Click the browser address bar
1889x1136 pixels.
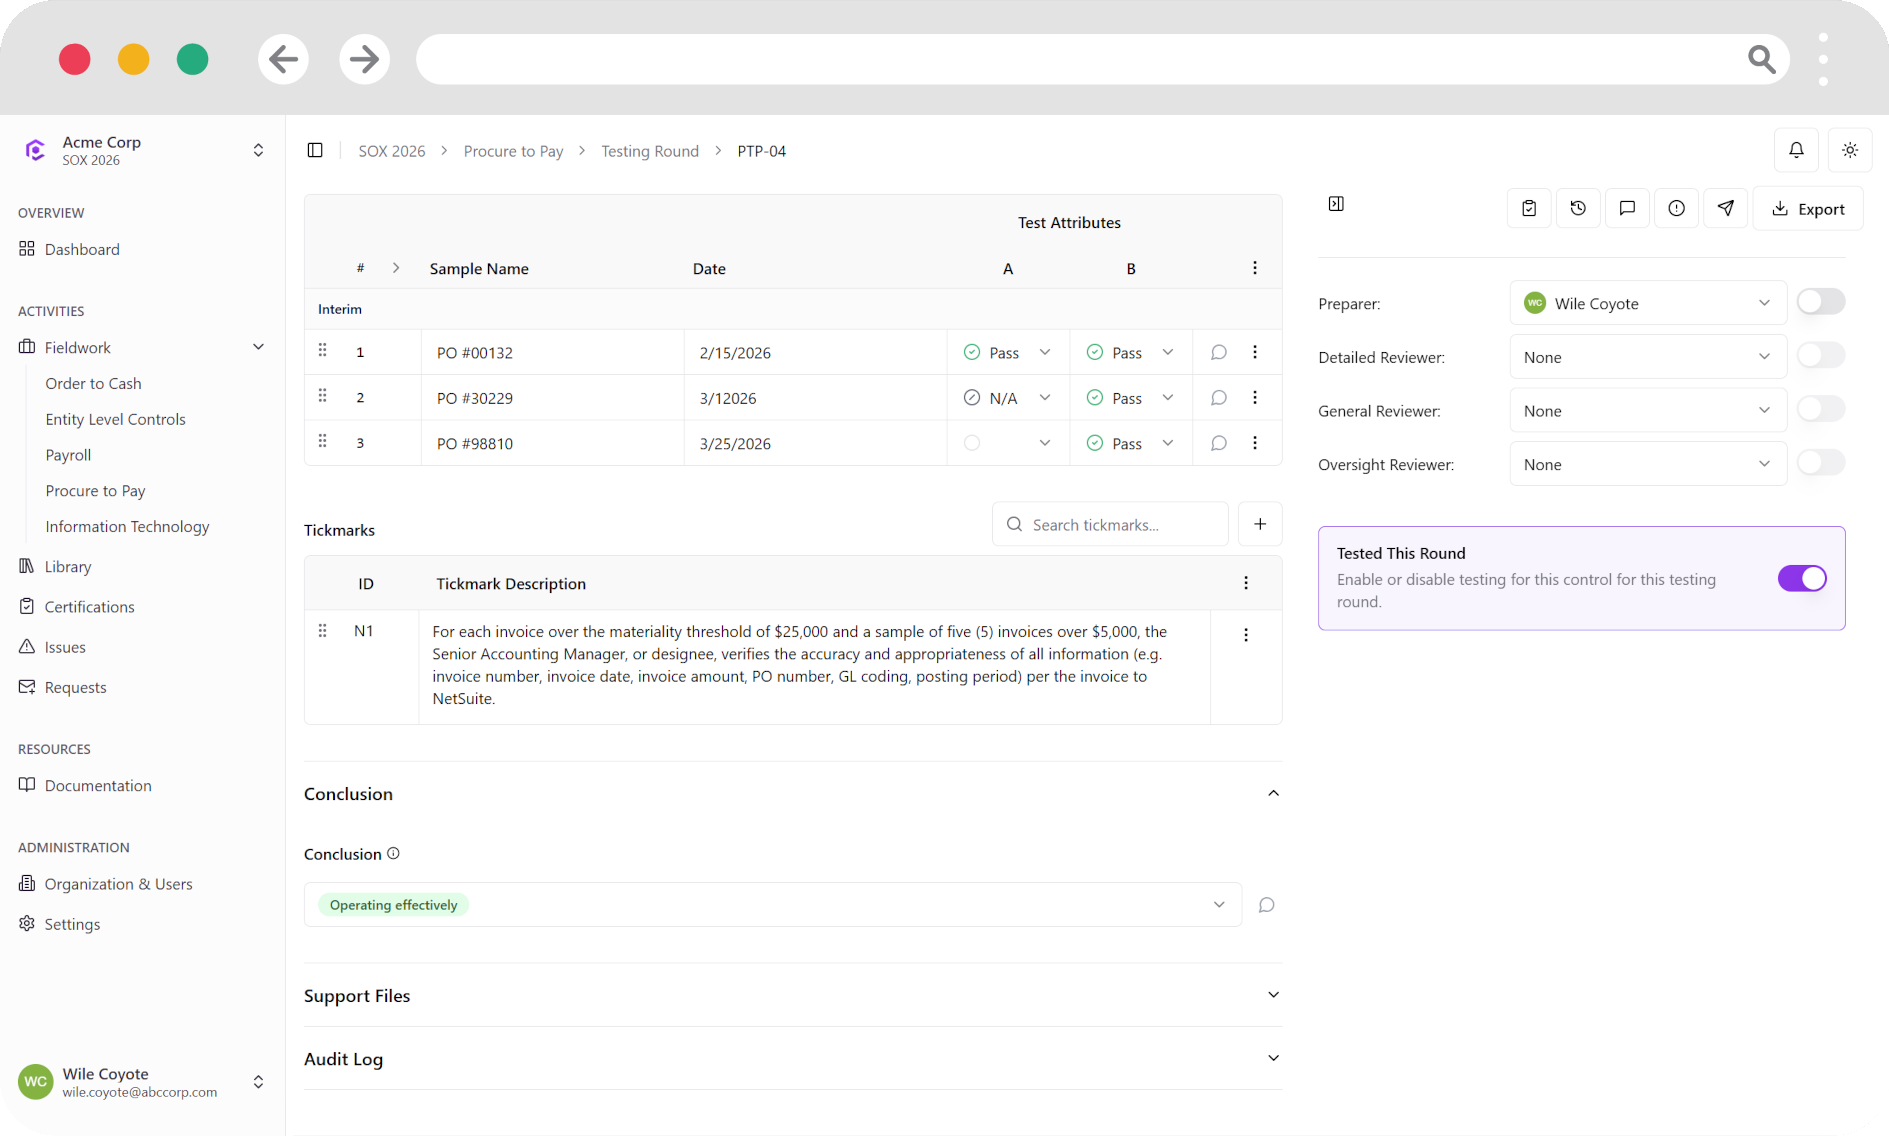tap(1080, 59)
